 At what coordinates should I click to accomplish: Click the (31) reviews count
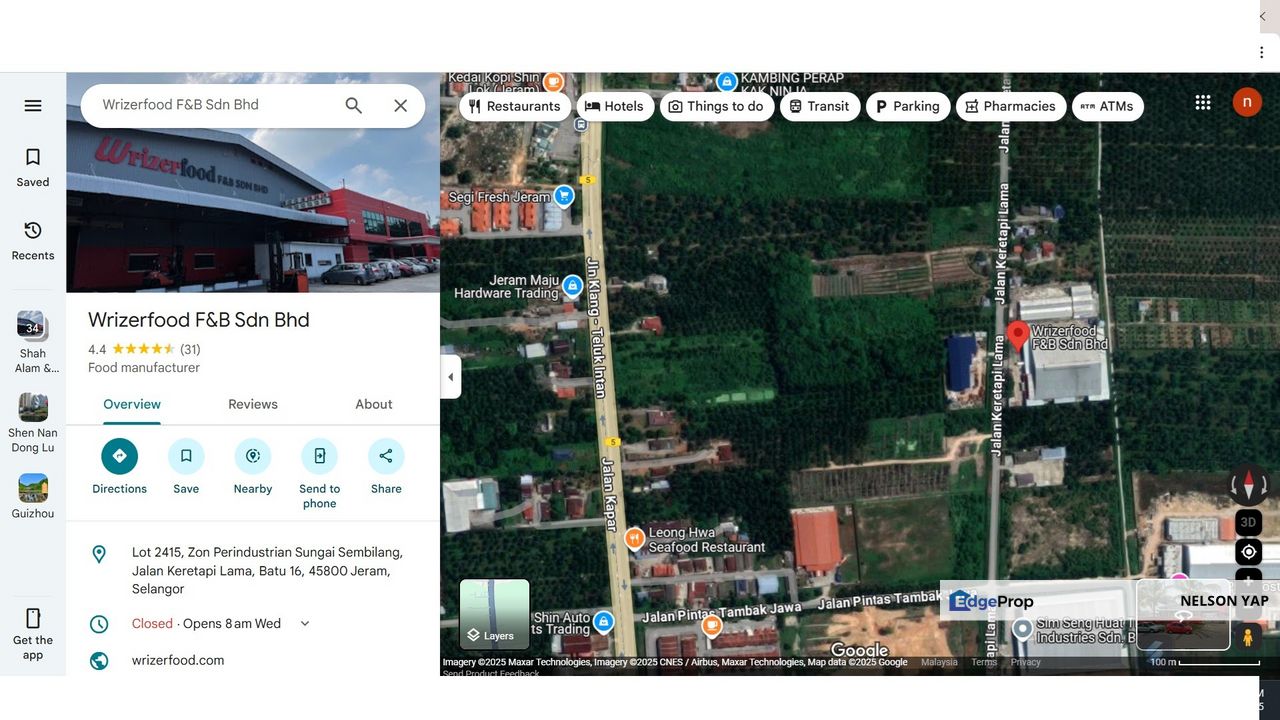pyautogui.click(x=190, y=349)
